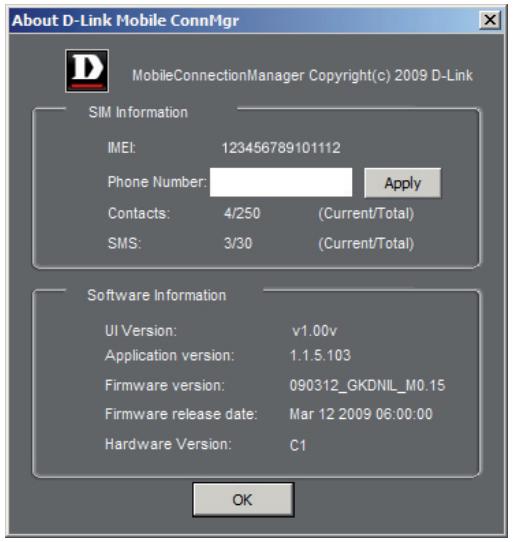515x542 pixels.
Task: Click the hardware version value C1
Action: 298,445
